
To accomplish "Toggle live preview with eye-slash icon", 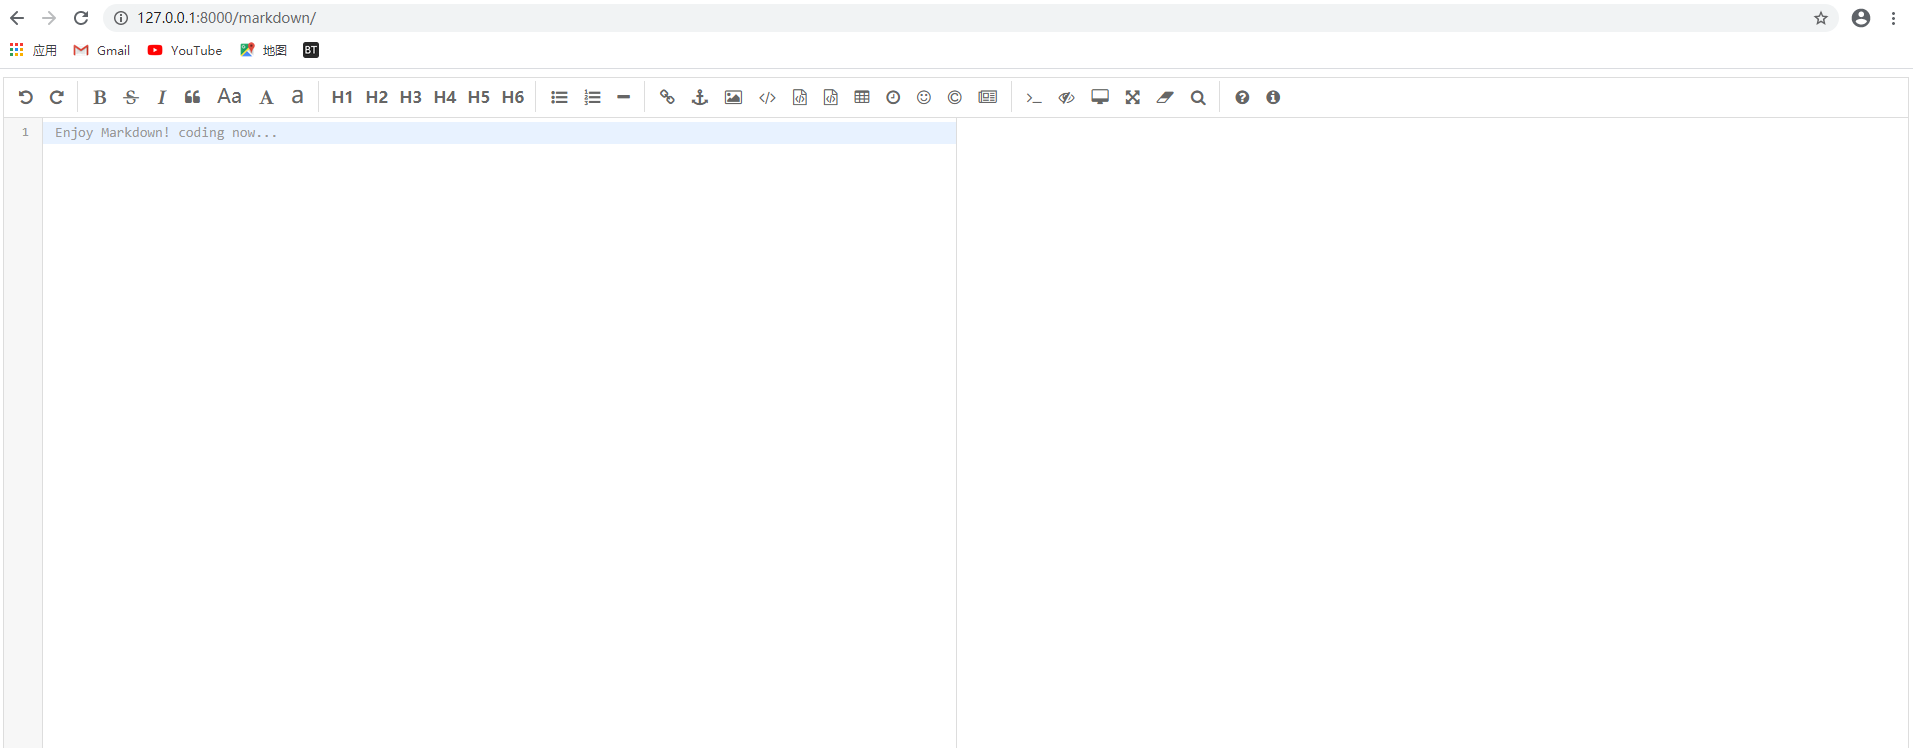I will click(1067, 97).
